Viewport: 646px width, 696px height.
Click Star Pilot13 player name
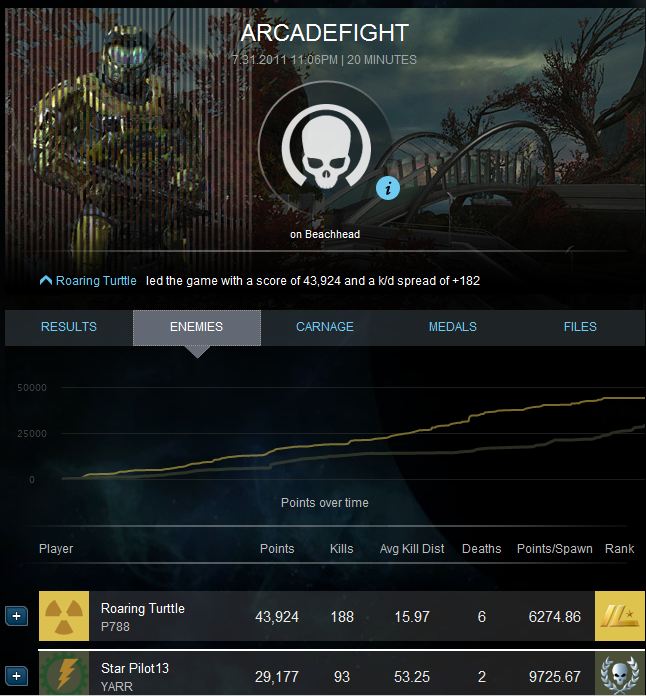tap(135, 668)
